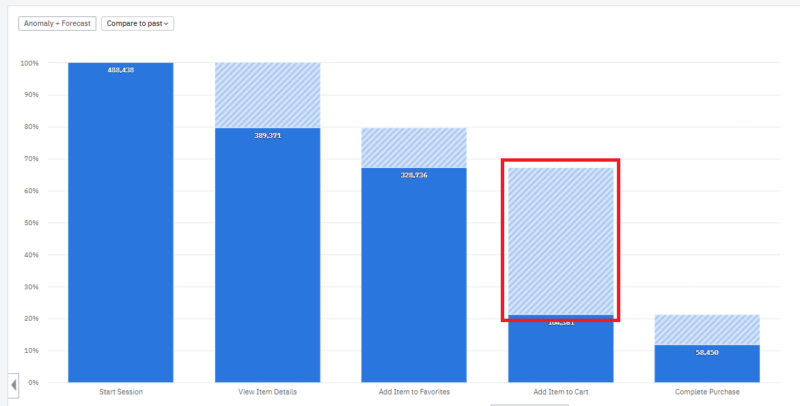Collapse the left panel with arrow icon

click(x=14, y=385)
